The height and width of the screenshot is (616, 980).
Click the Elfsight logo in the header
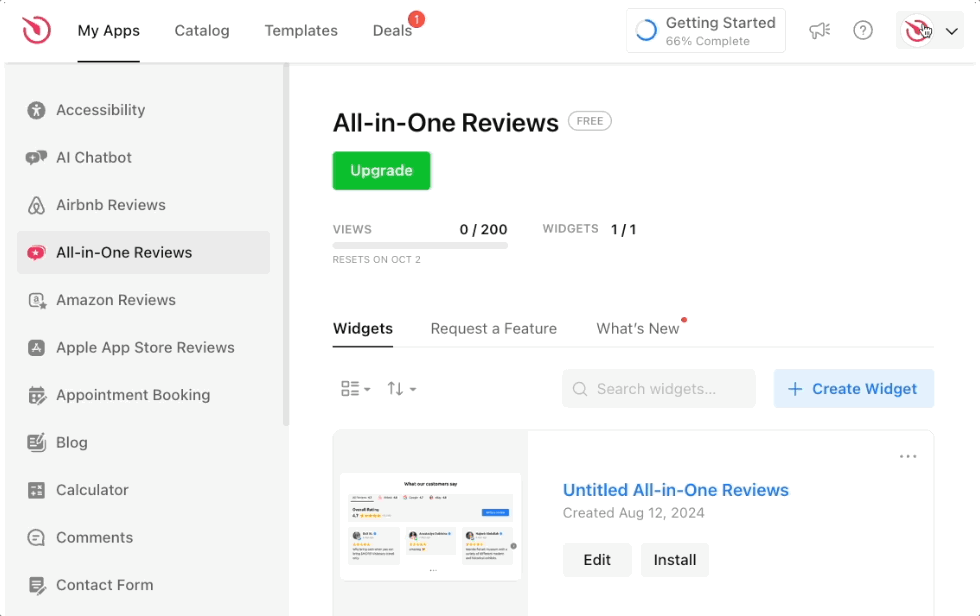(x=36, y=30)
